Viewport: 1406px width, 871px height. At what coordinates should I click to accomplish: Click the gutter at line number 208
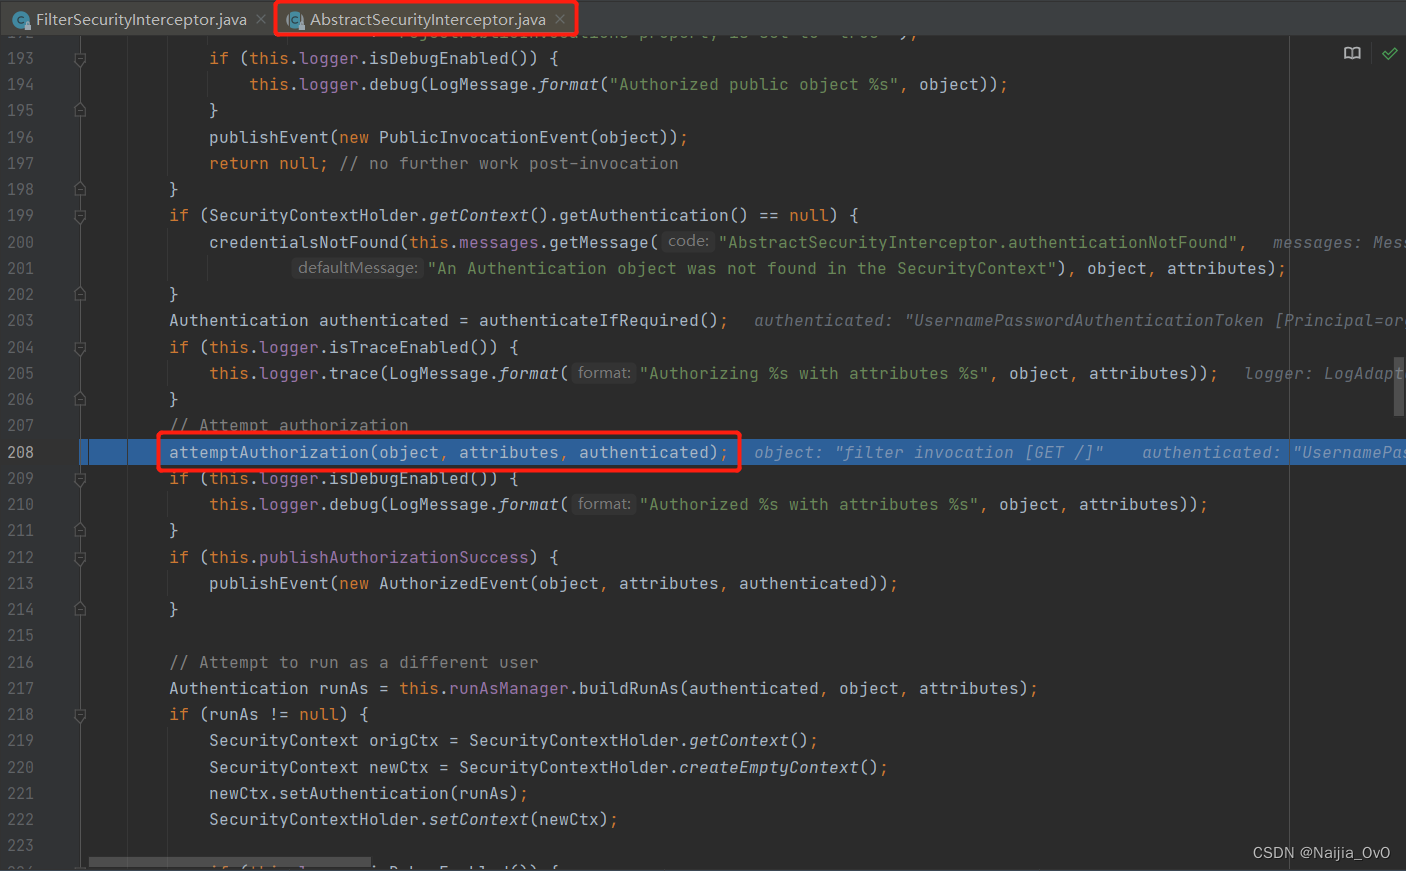pos(20,452)
